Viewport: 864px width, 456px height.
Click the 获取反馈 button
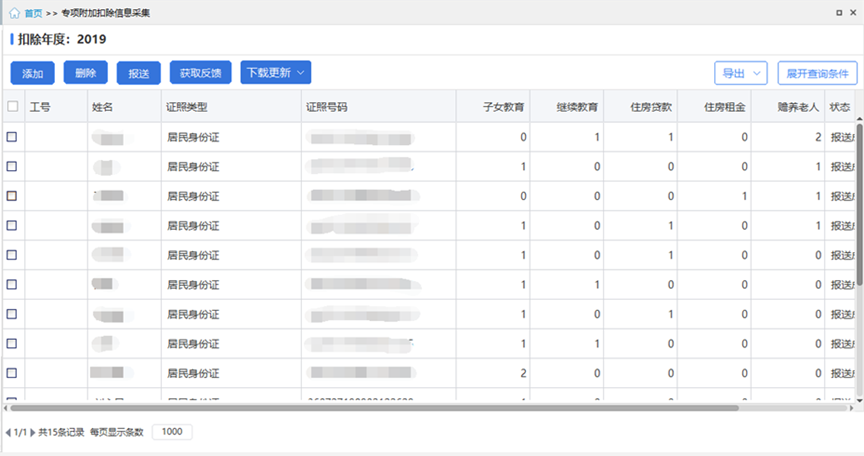pos(201,73)
